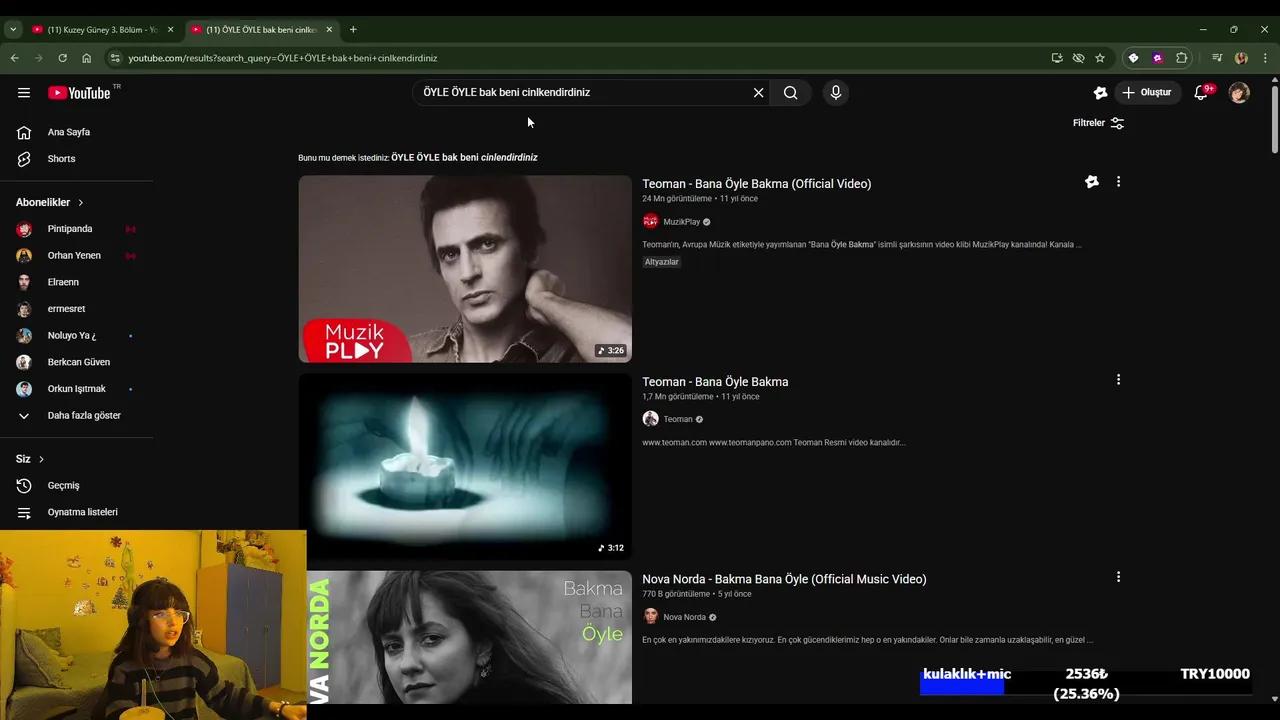Click sparkle icon beside Teoman Official Video

tap(1092, 182)
